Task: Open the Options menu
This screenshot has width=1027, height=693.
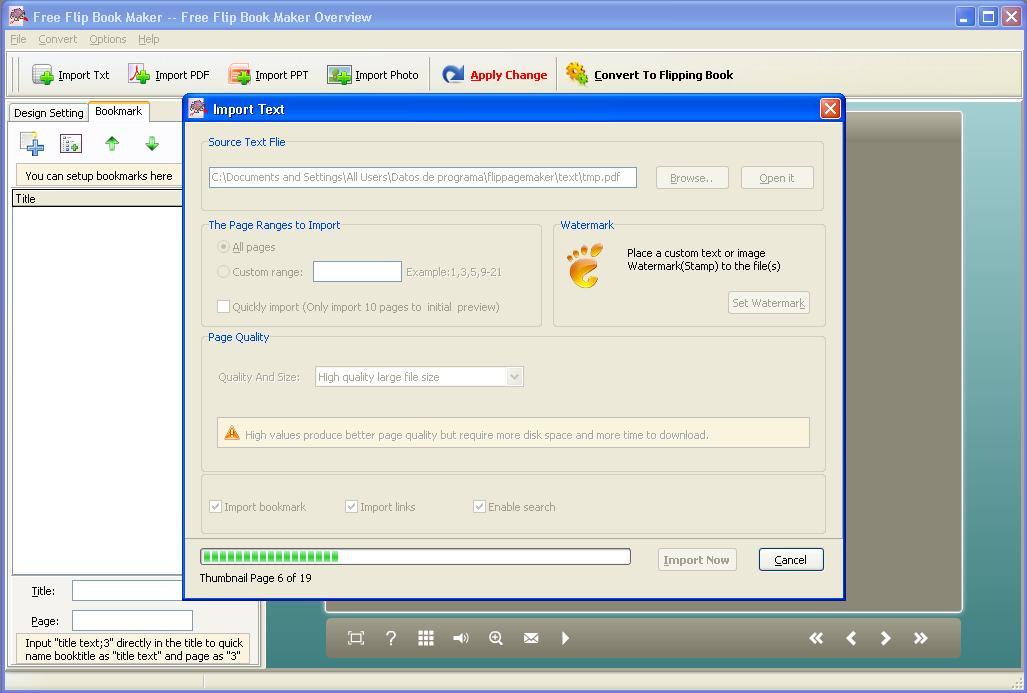Action: [x=107, y=39]
